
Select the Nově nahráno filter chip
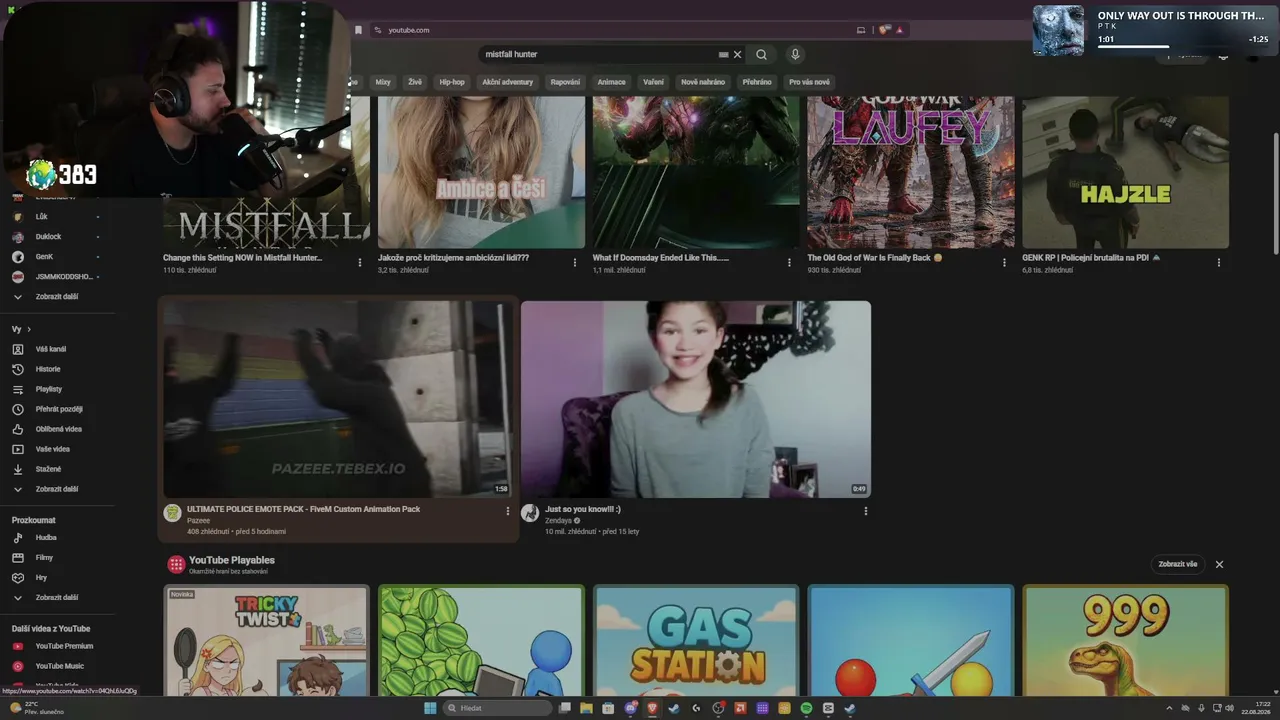[703, 82]
